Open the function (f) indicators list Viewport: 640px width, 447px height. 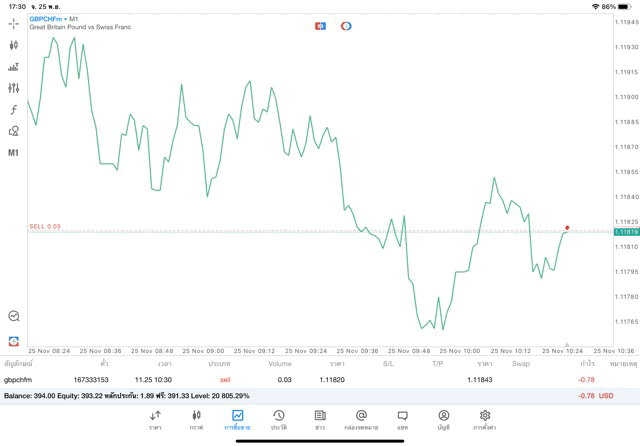(14, 109)
